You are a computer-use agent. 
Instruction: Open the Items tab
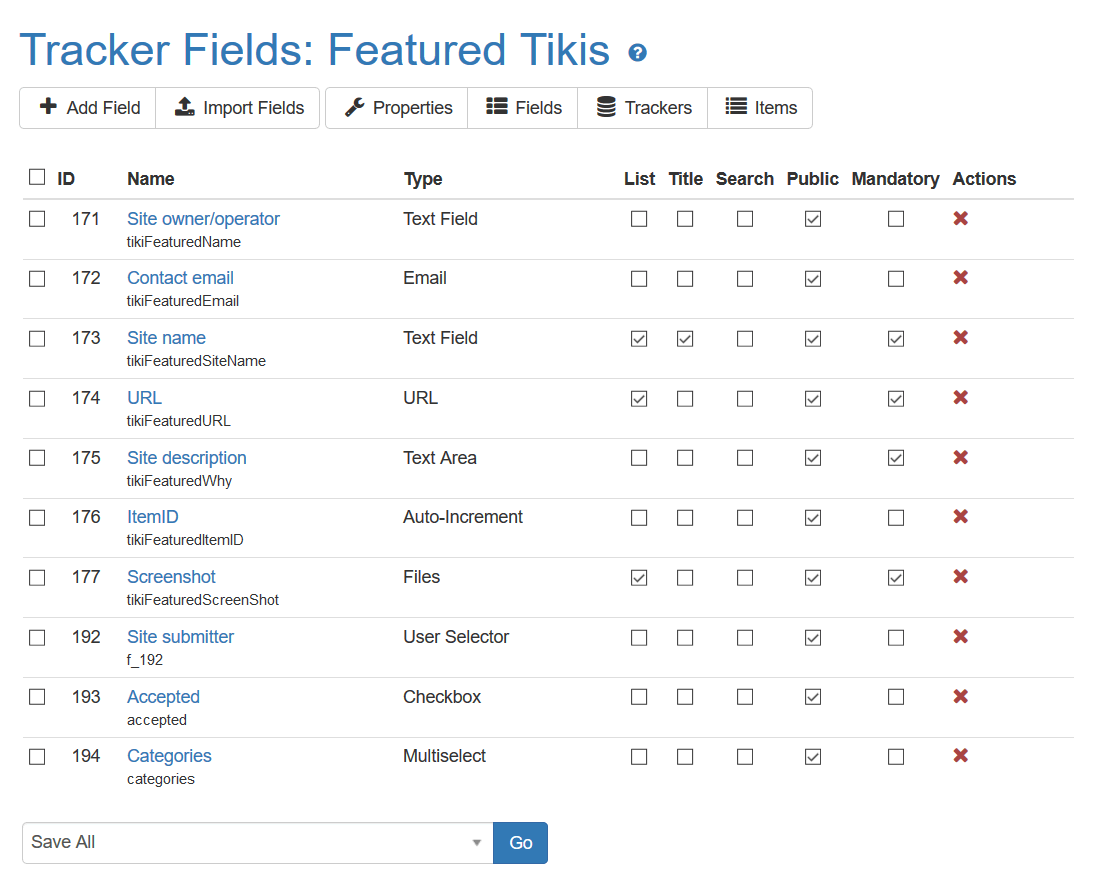(x=760, y=108)
